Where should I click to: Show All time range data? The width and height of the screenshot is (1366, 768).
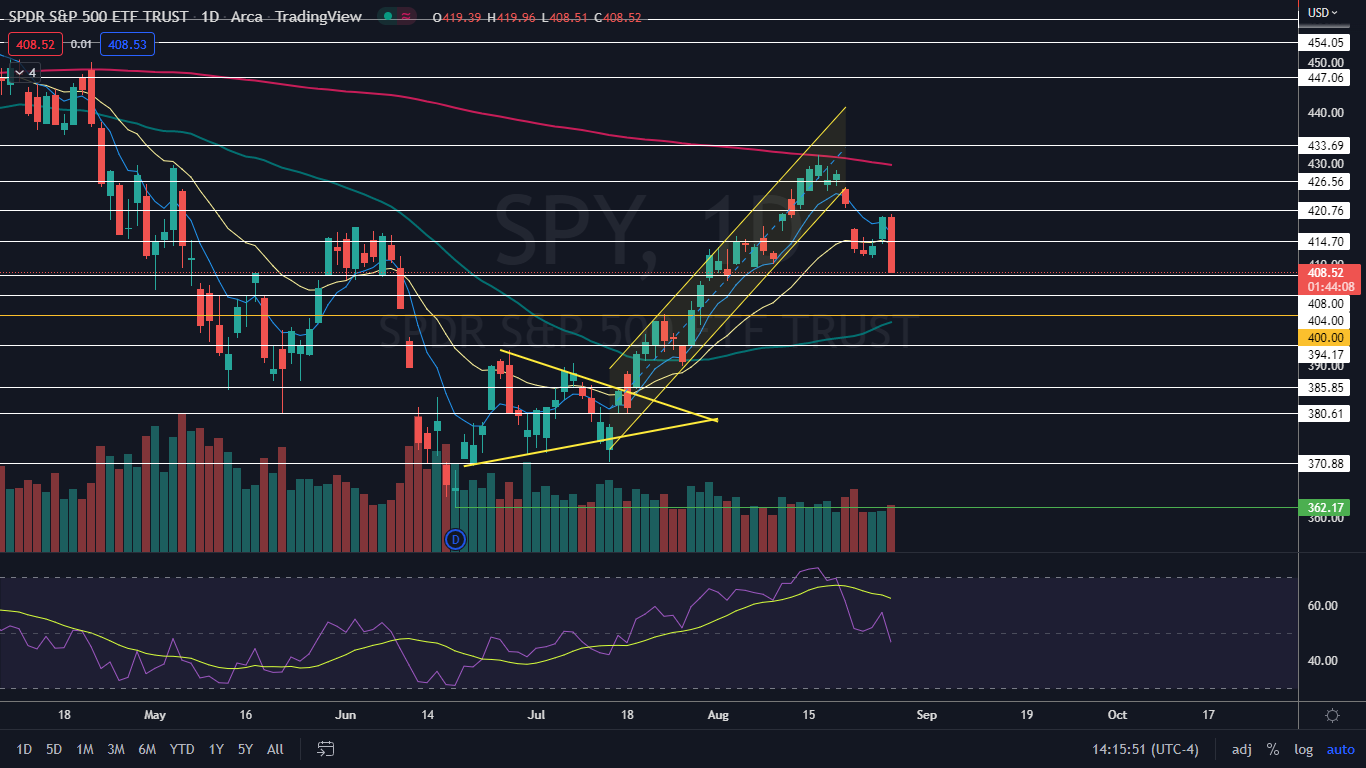(275, 749)
